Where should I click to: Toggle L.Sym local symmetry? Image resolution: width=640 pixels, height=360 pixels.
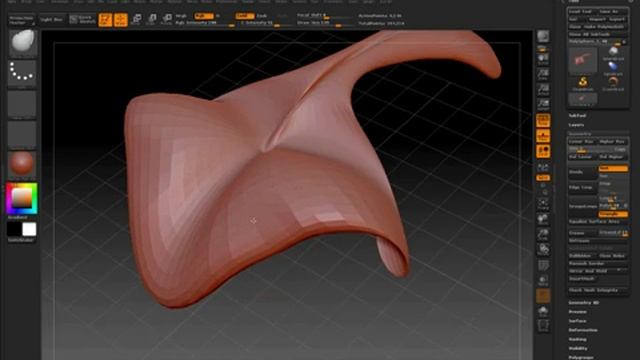(x=543, y=168)
